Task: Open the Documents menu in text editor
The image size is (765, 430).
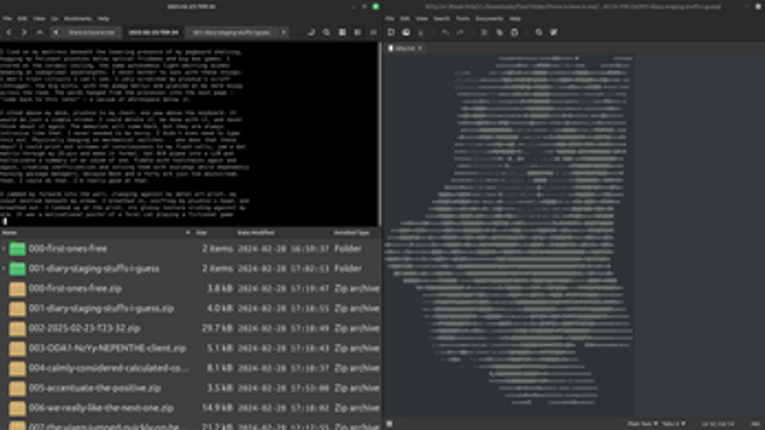Action: point(489,18)
